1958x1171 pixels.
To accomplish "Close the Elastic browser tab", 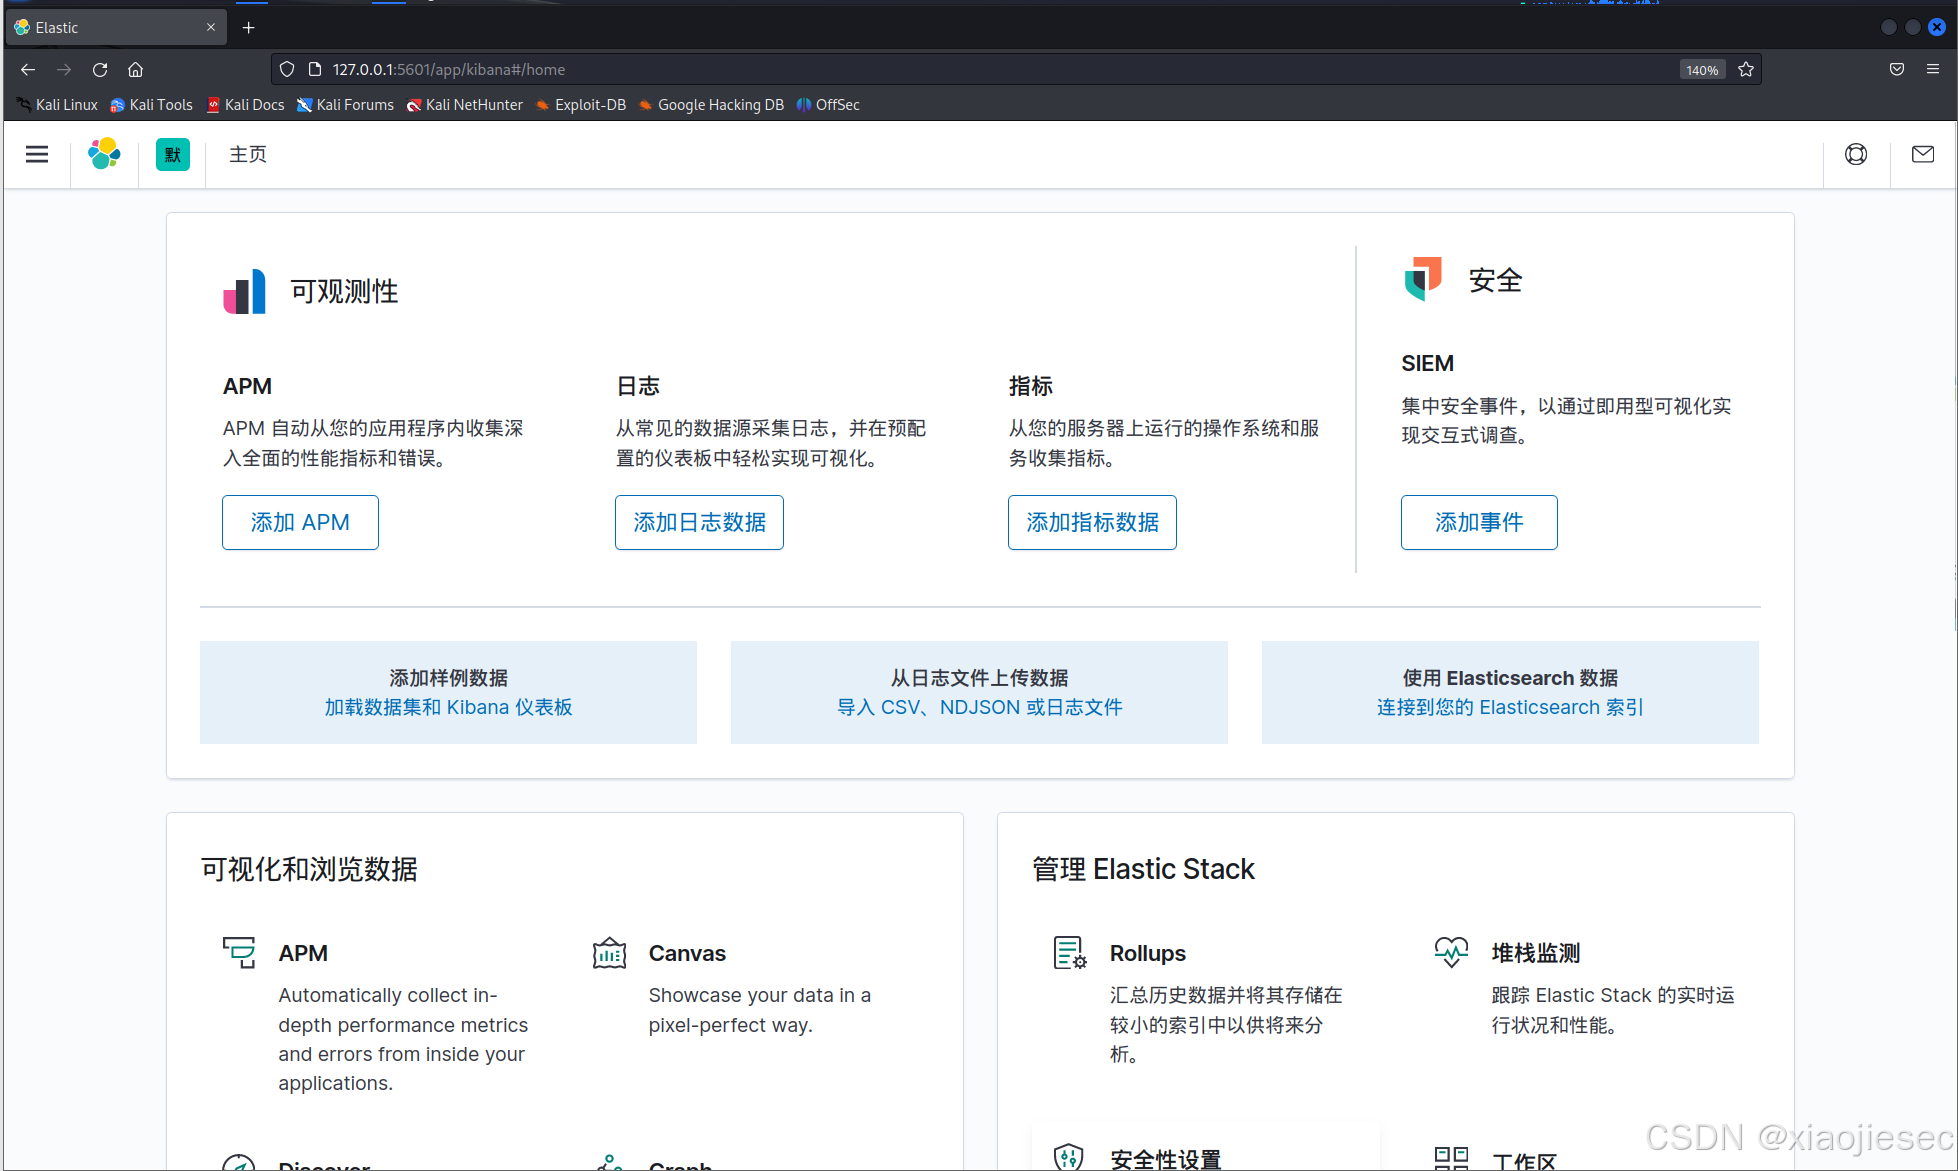I will (x=210, y=27).
